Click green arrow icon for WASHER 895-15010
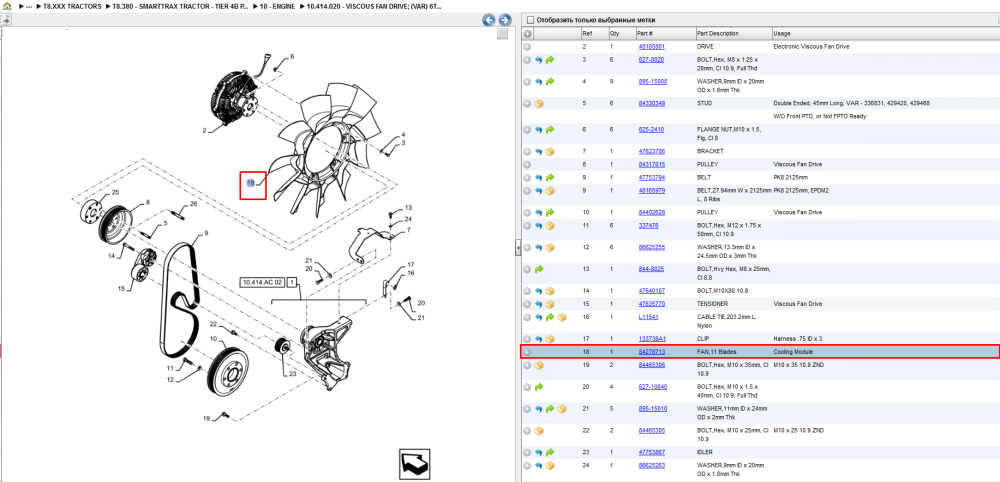This screenshot has width=1000, height=482. (550, 409)
